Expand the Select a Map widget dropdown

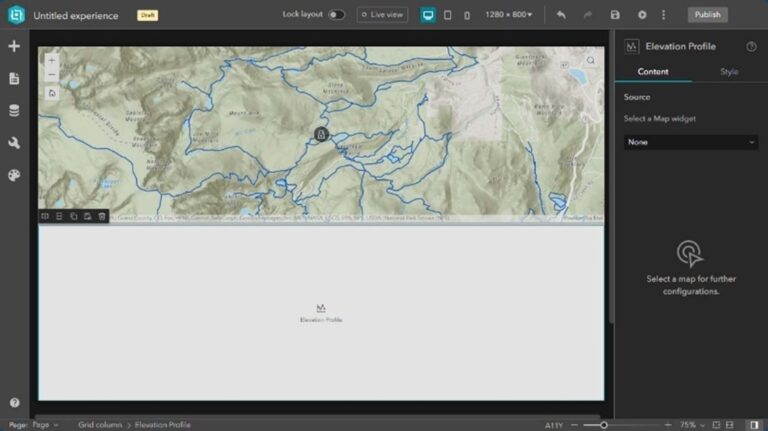690,143
